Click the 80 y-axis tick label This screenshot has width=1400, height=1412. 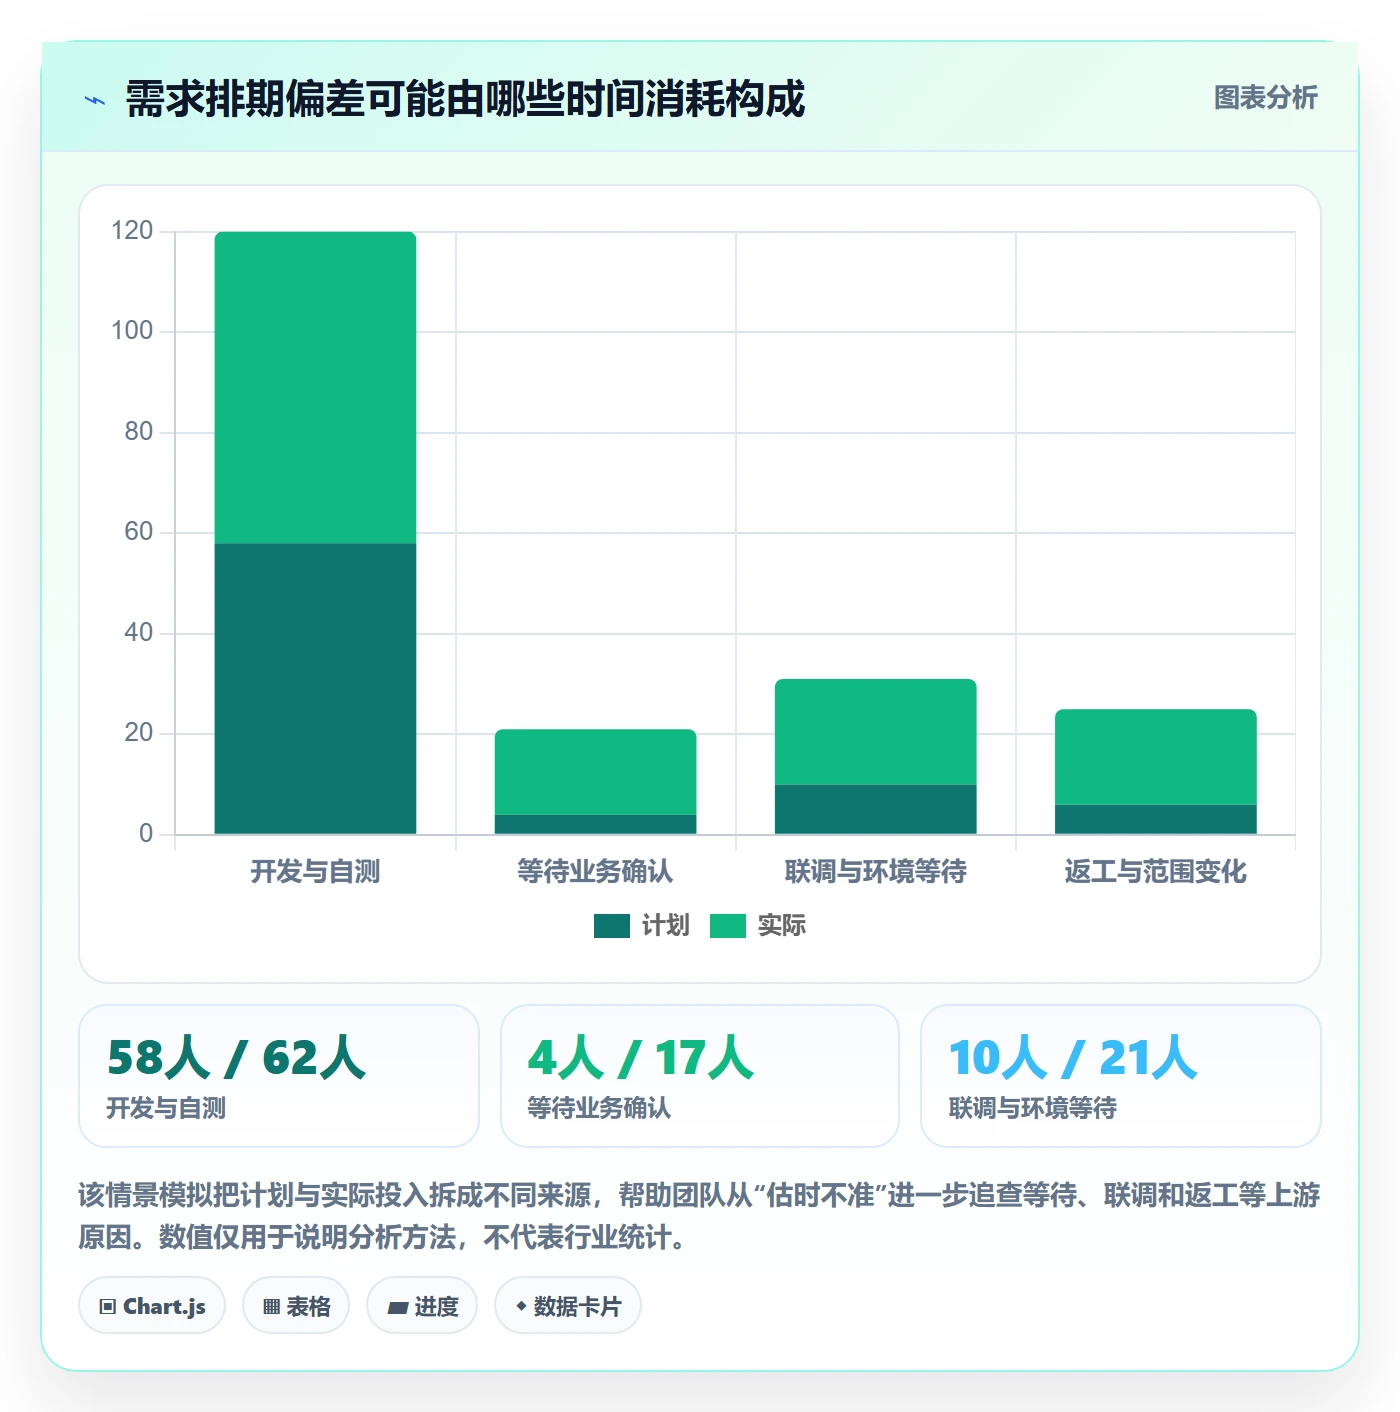pyautogui.click(x=139, y=432)
